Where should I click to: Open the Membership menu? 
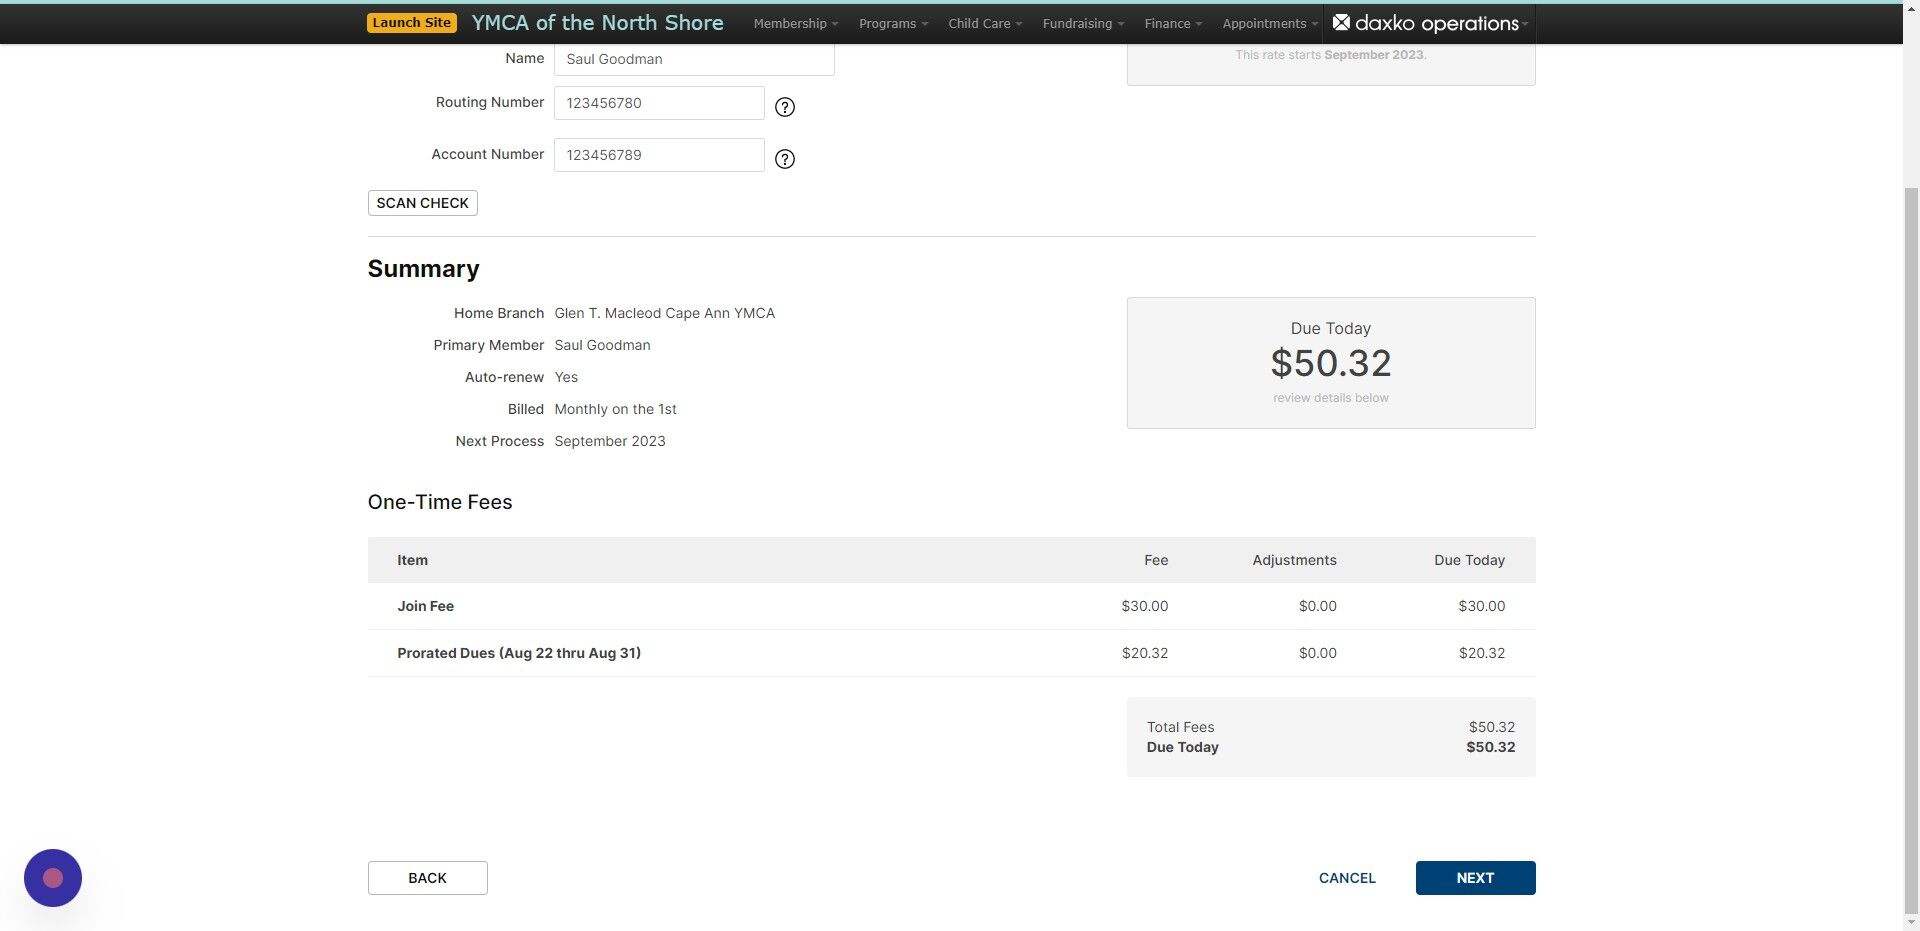795,23
